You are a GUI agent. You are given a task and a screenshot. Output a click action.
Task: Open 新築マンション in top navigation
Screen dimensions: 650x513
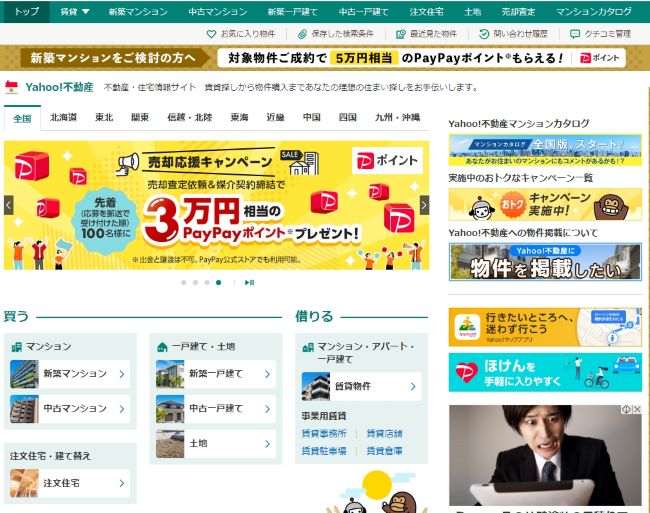[x=138, y=12]
